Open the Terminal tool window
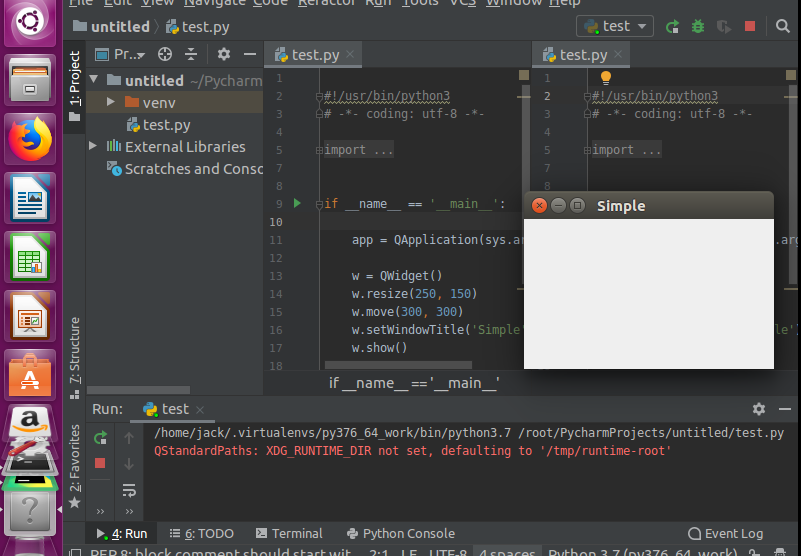The image size is (801, 556). coord(289,534)
